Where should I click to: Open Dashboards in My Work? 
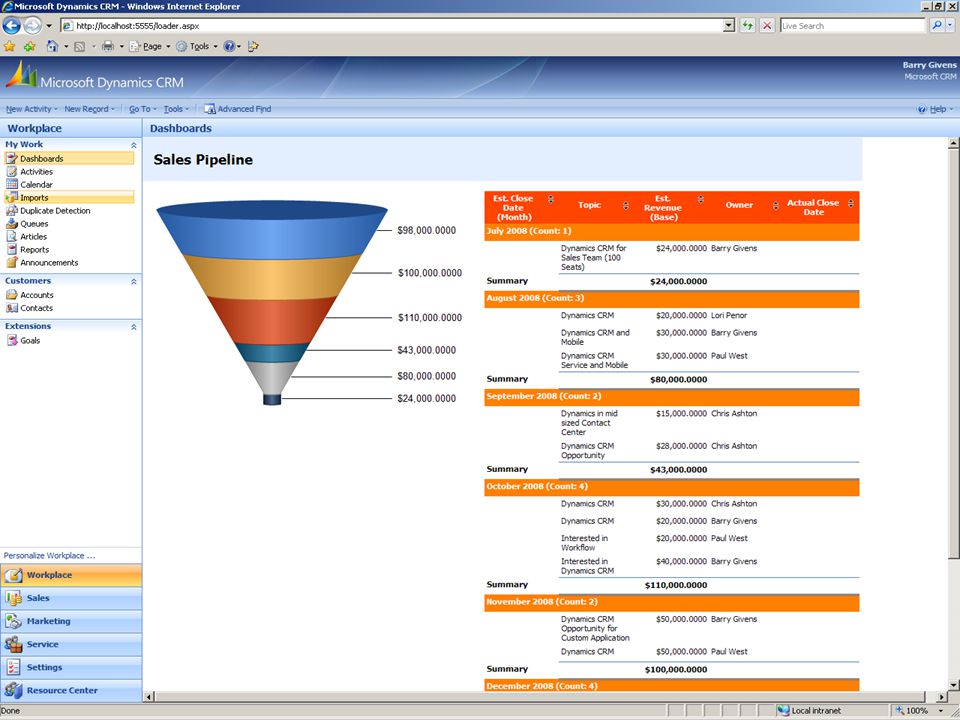click(69, 159)
